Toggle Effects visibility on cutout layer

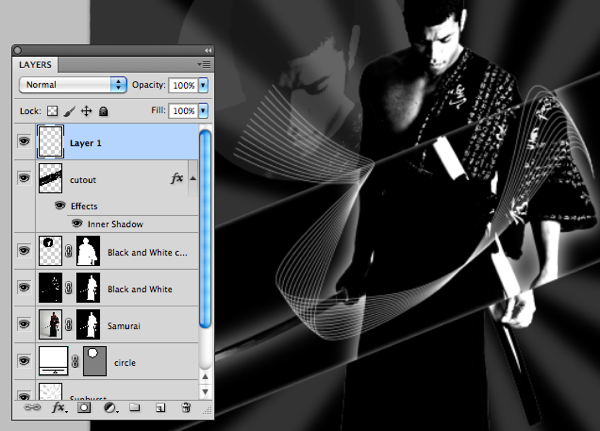click(x=60, y=206)
